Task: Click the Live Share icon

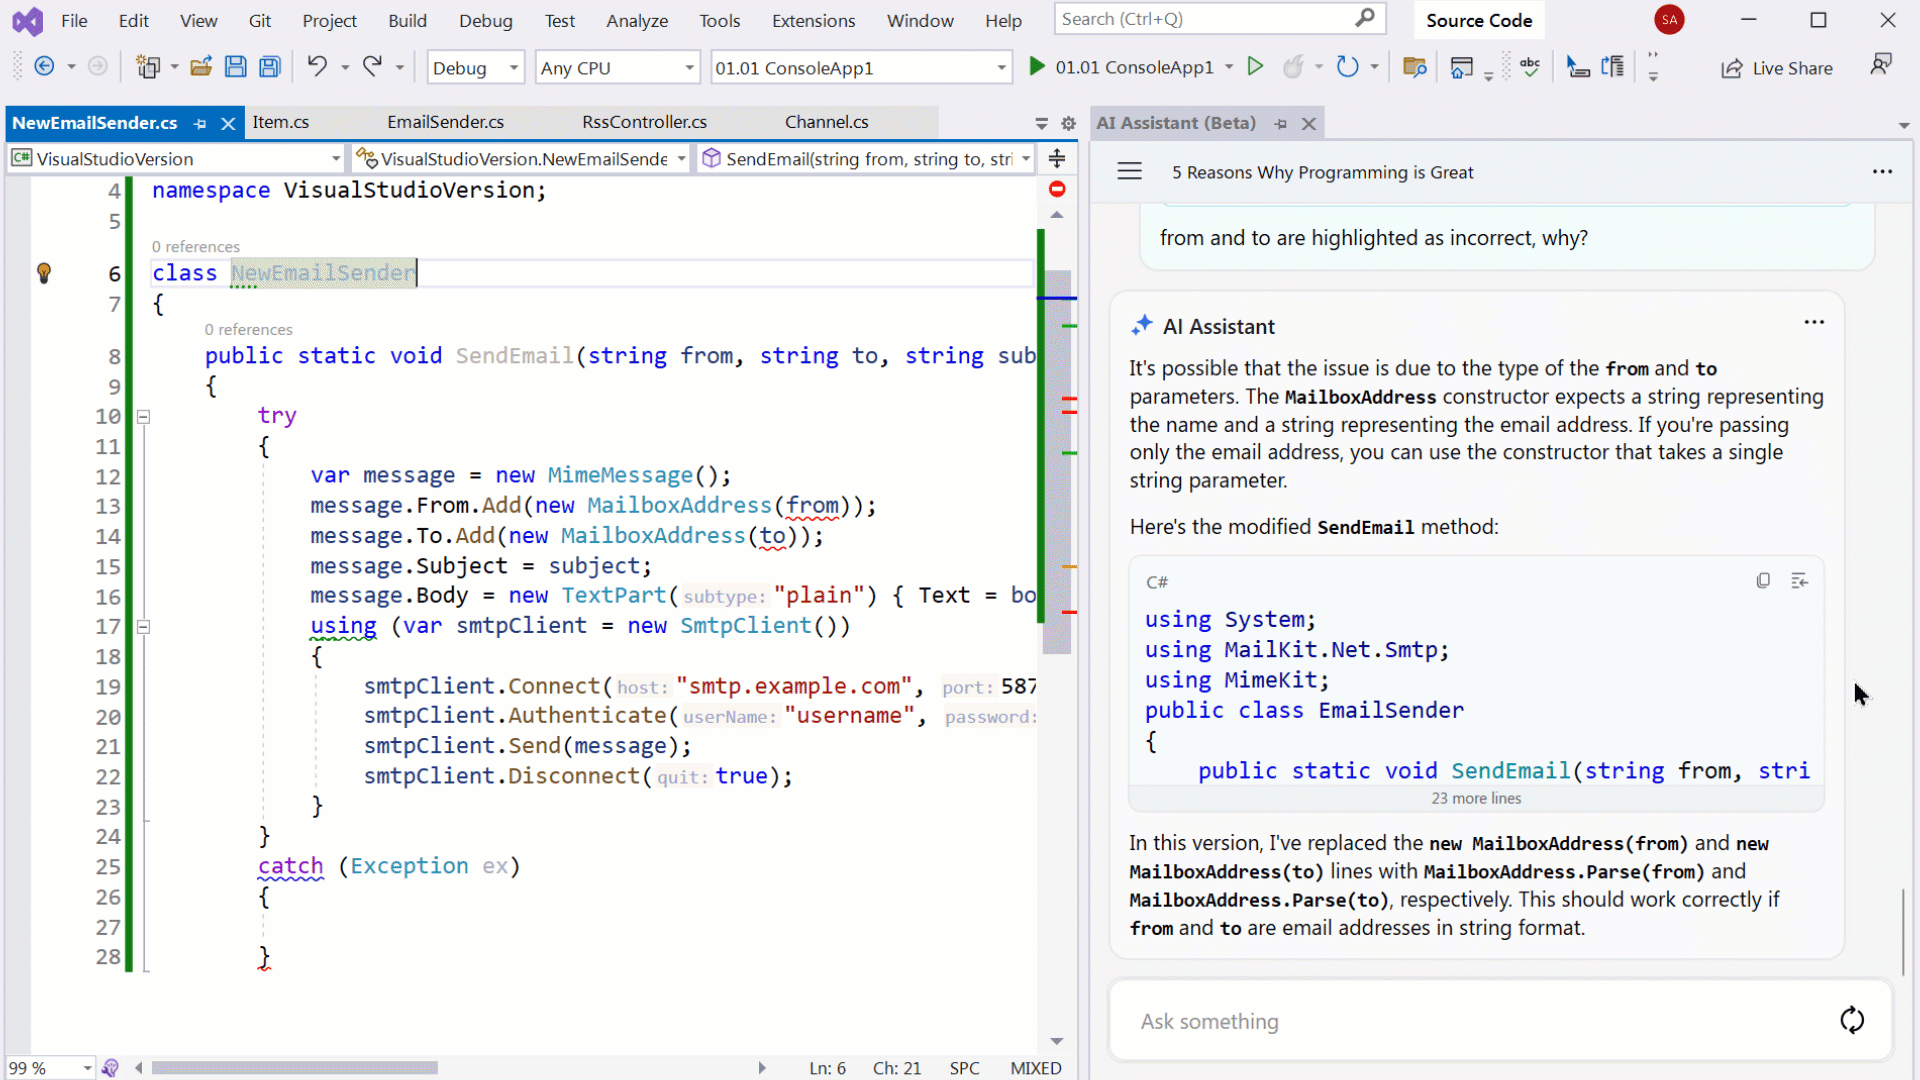Action: pos(1731,68)
